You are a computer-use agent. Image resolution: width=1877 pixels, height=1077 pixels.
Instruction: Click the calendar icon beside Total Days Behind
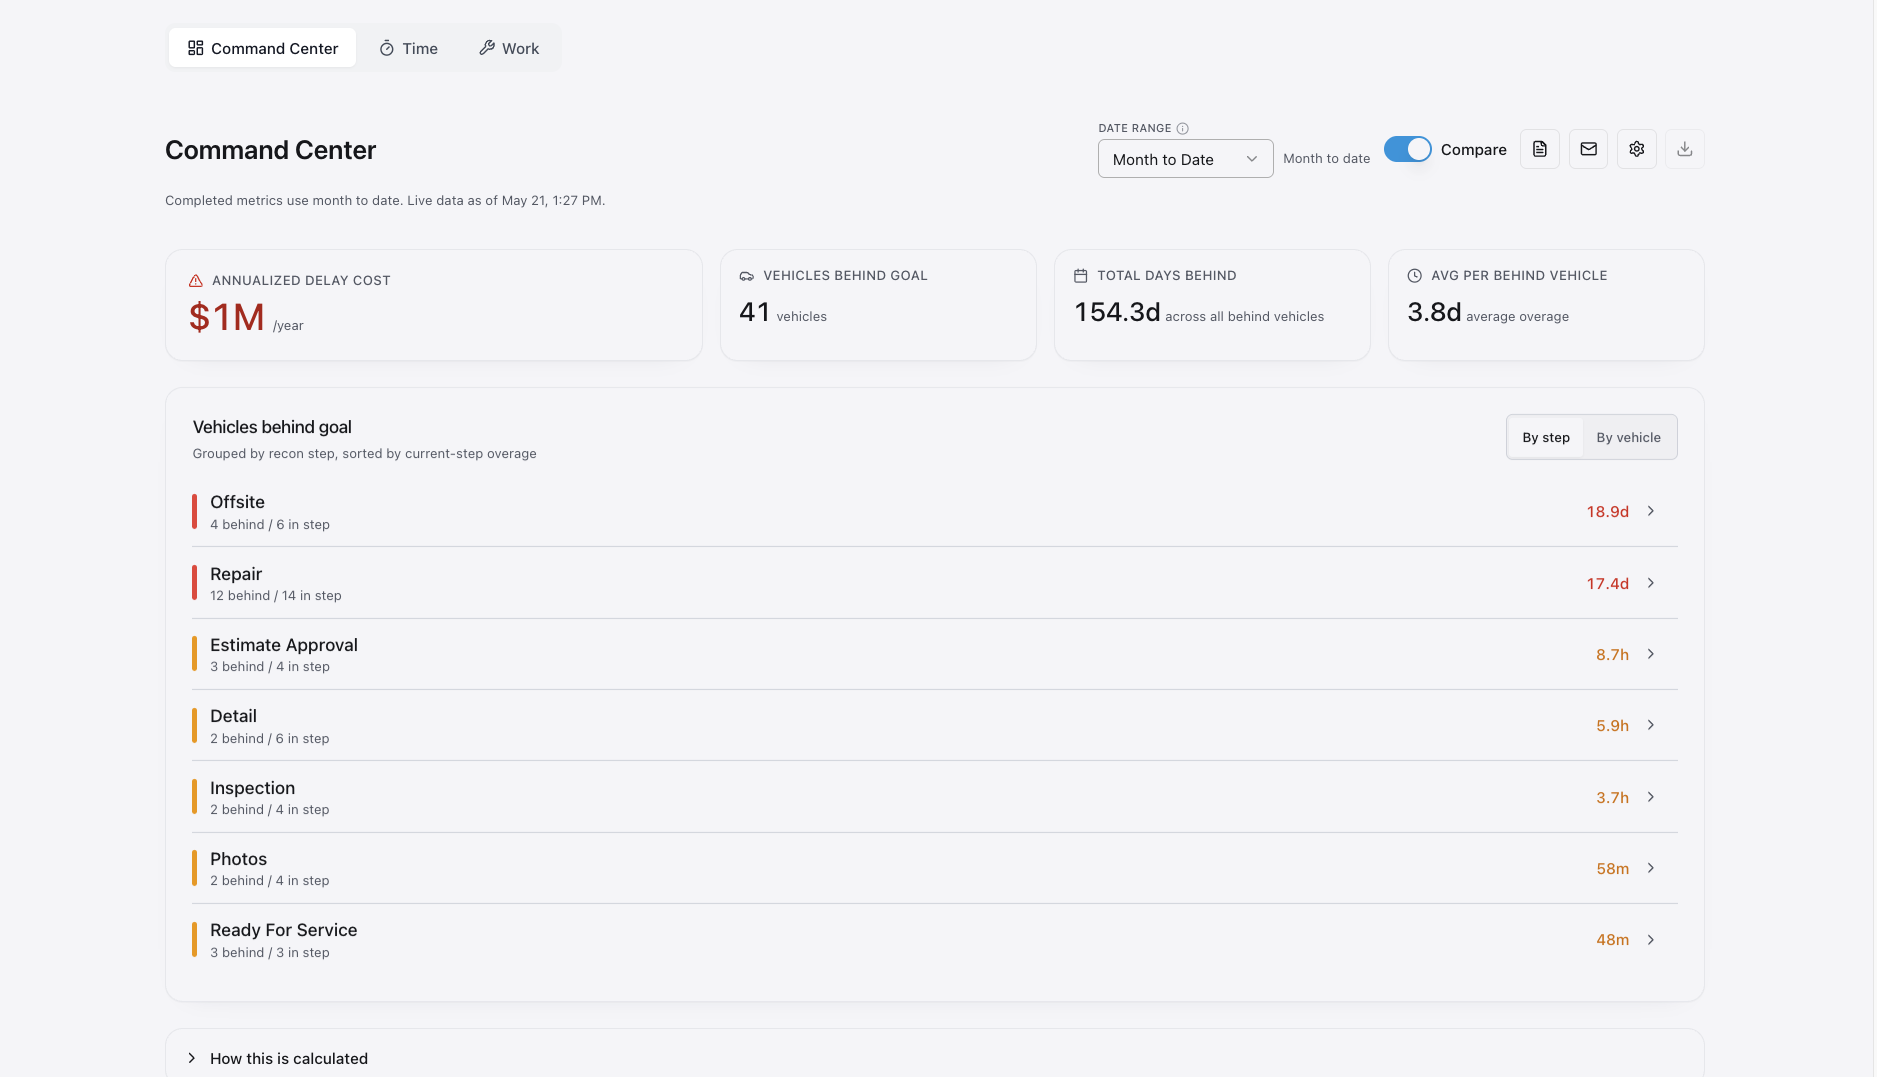tap(1081, 276)
